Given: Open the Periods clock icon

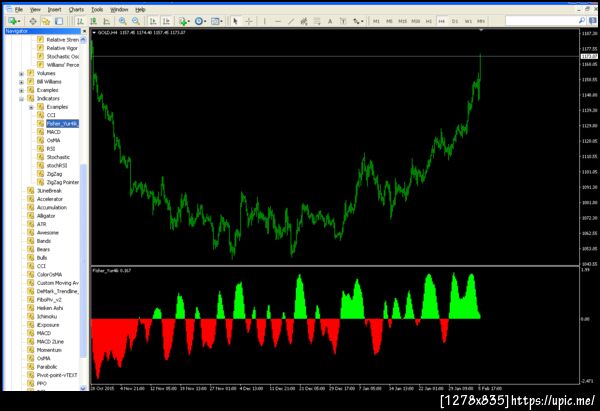Looking at the screenshot, I should [199, 21].
